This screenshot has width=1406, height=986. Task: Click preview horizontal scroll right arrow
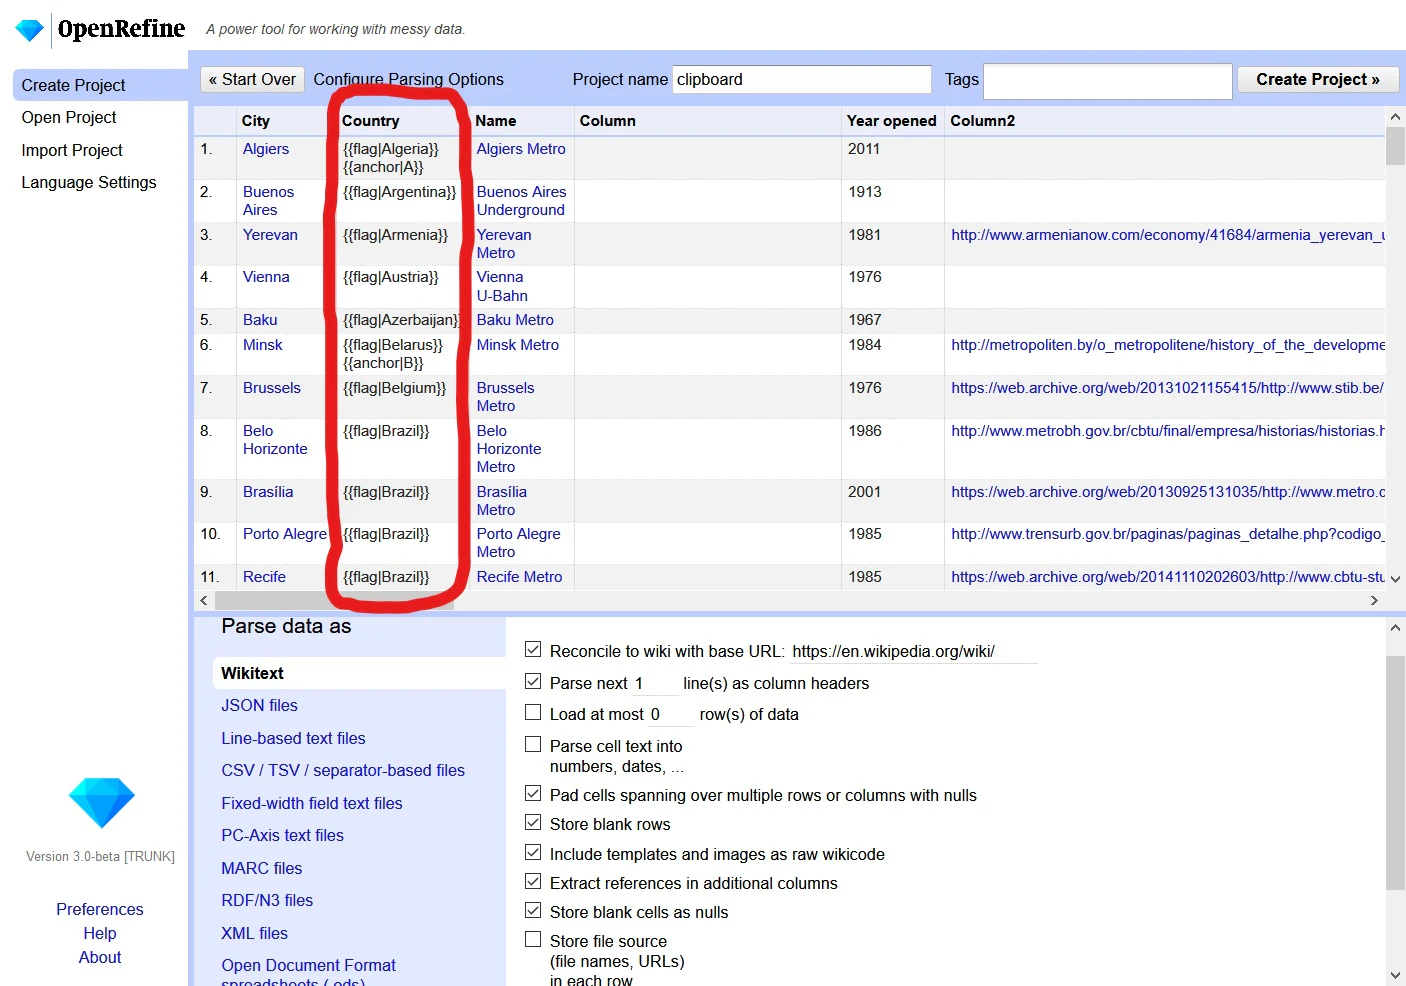1374,600
